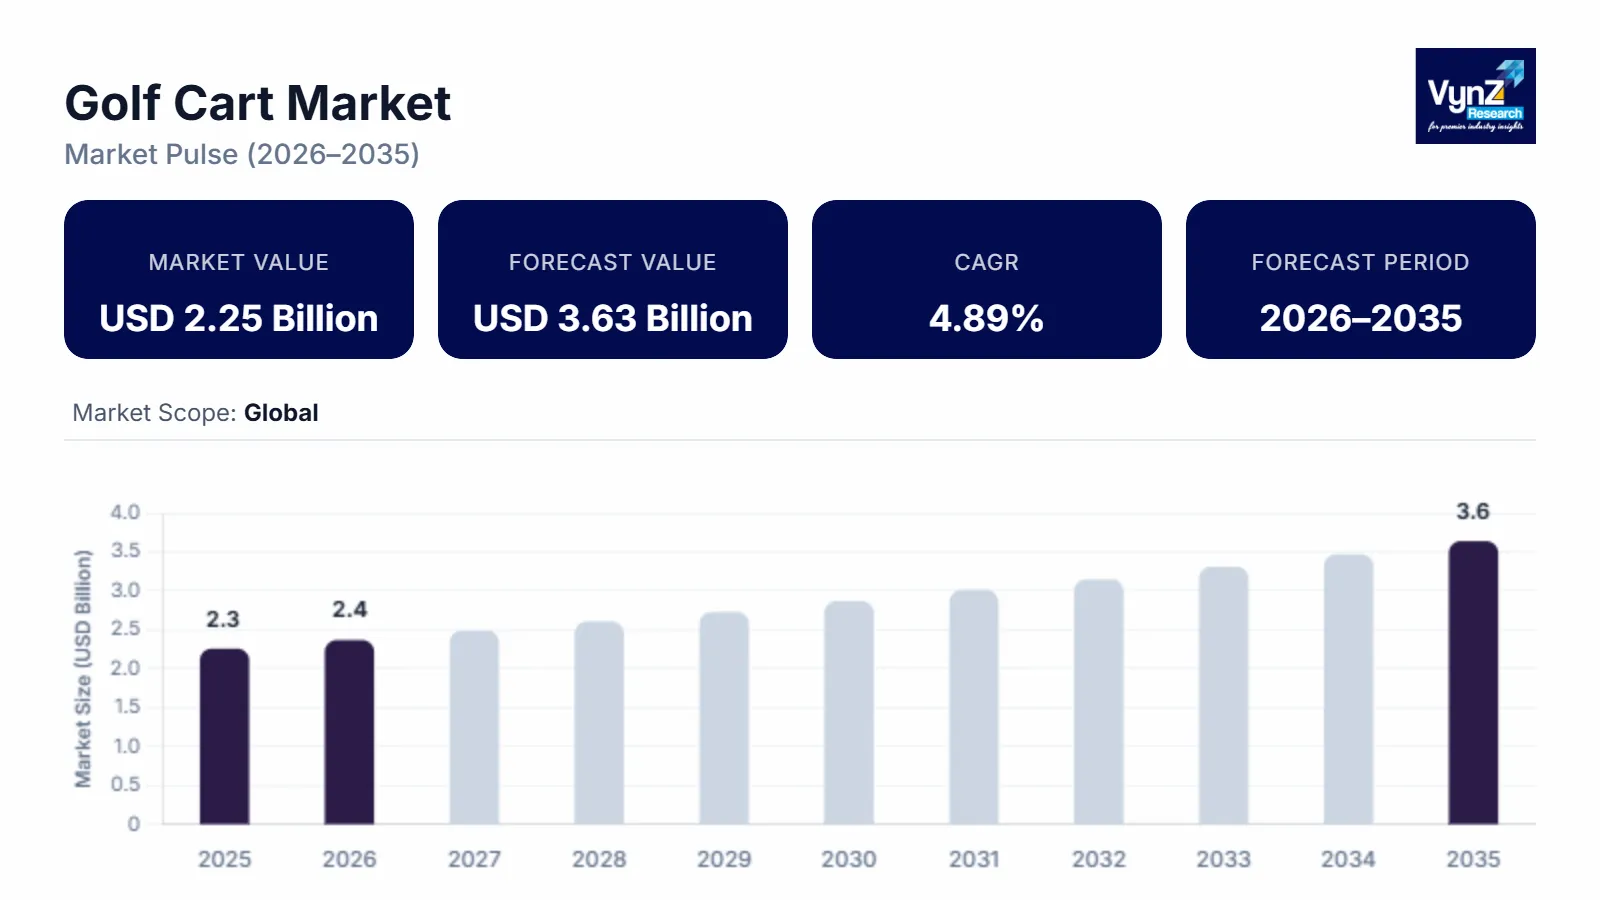Select the Market Value USD 2.25 Billion card
The image size is (1600, 900).
(x=239, y=280)
